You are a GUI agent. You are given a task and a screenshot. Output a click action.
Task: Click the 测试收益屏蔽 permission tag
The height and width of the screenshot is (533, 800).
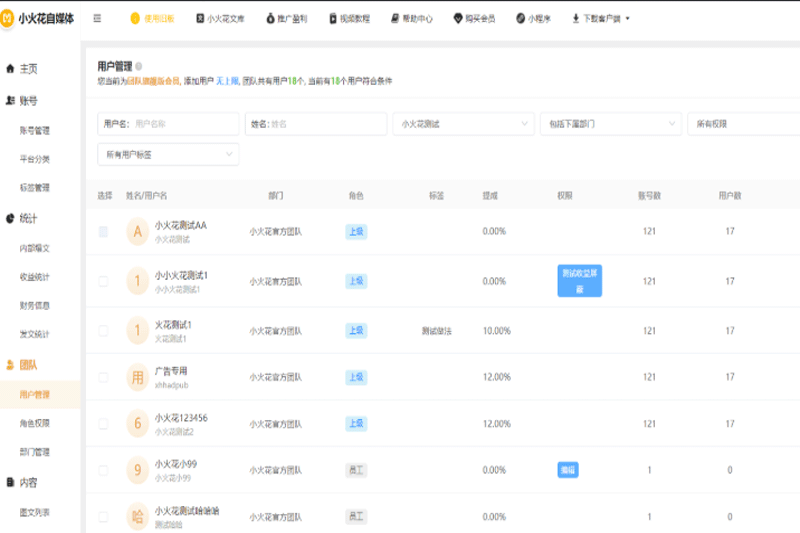click(579, 281)
